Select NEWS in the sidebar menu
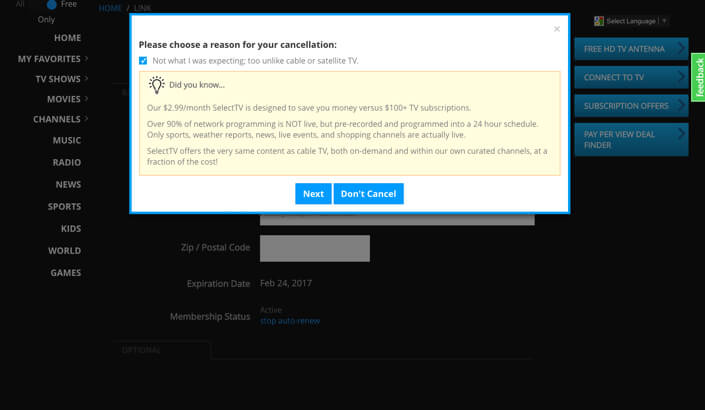The width and height of the screenshot is (705, 410). [68, 185]
